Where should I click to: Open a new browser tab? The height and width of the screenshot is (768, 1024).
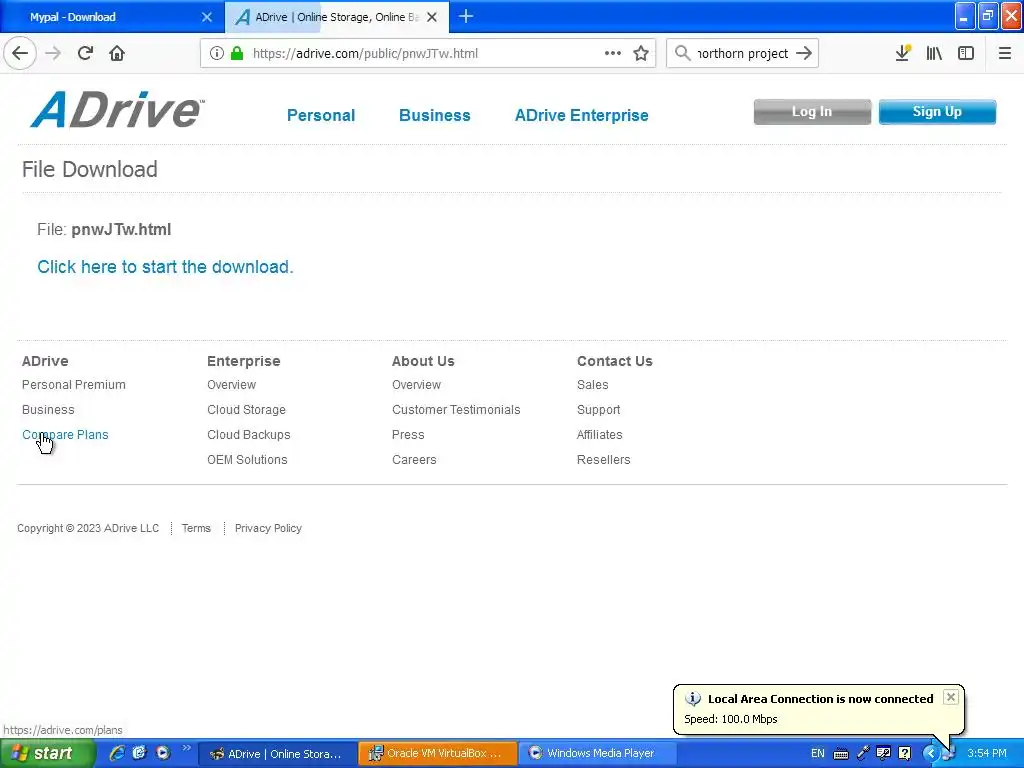466,16
